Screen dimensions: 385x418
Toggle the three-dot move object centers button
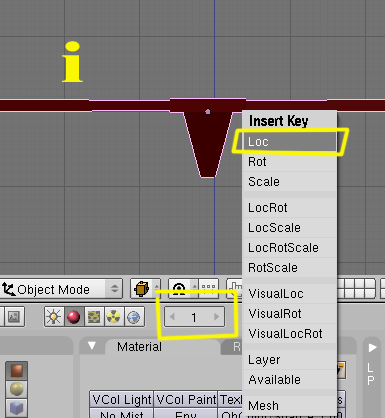pos(209,289)
